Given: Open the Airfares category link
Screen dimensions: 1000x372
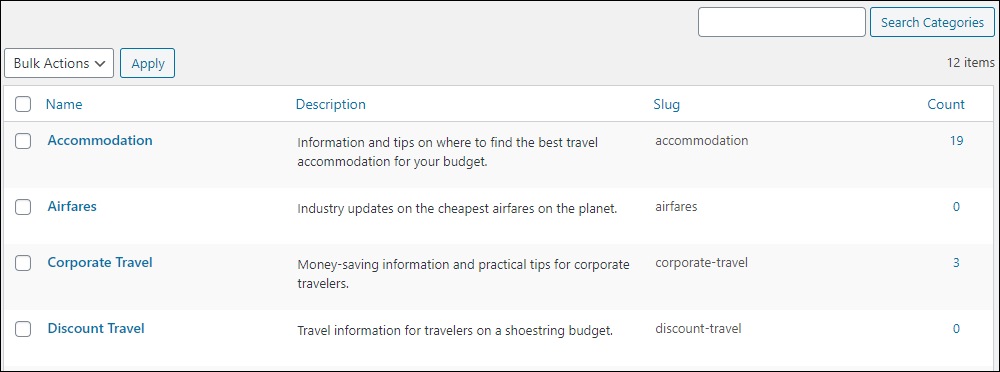Looking at the screenshot, I should point(72,206).
